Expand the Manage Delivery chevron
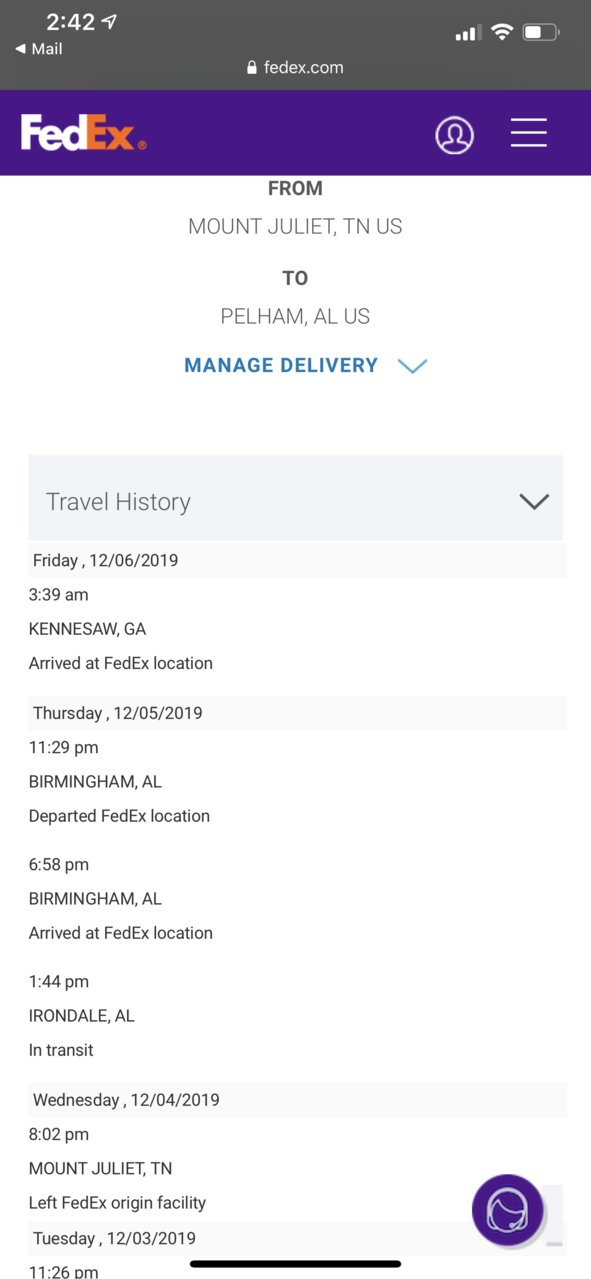 412,366
